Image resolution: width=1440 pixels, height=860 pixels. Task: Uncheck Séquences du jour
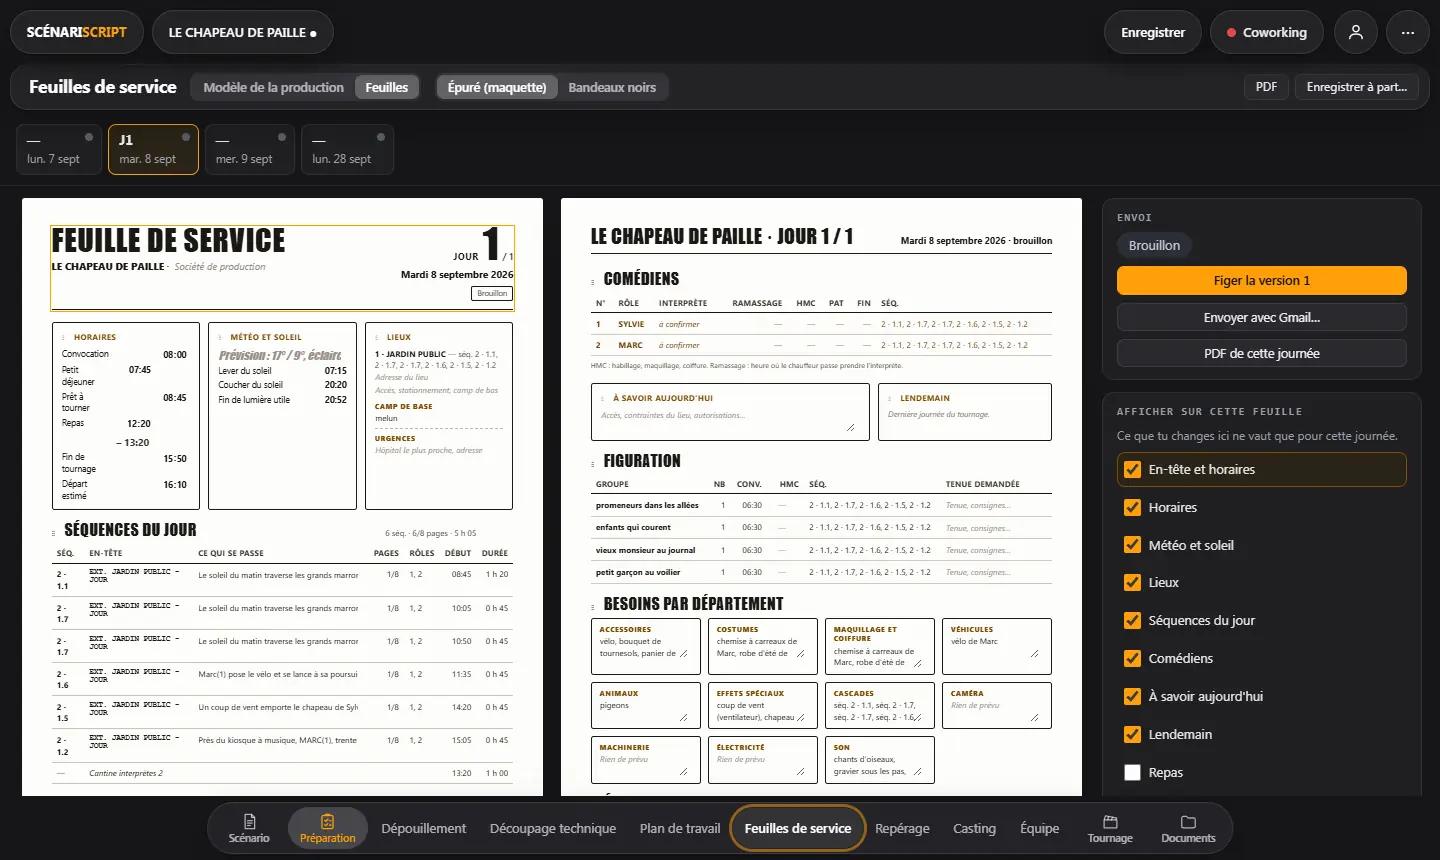(1133, 620)
